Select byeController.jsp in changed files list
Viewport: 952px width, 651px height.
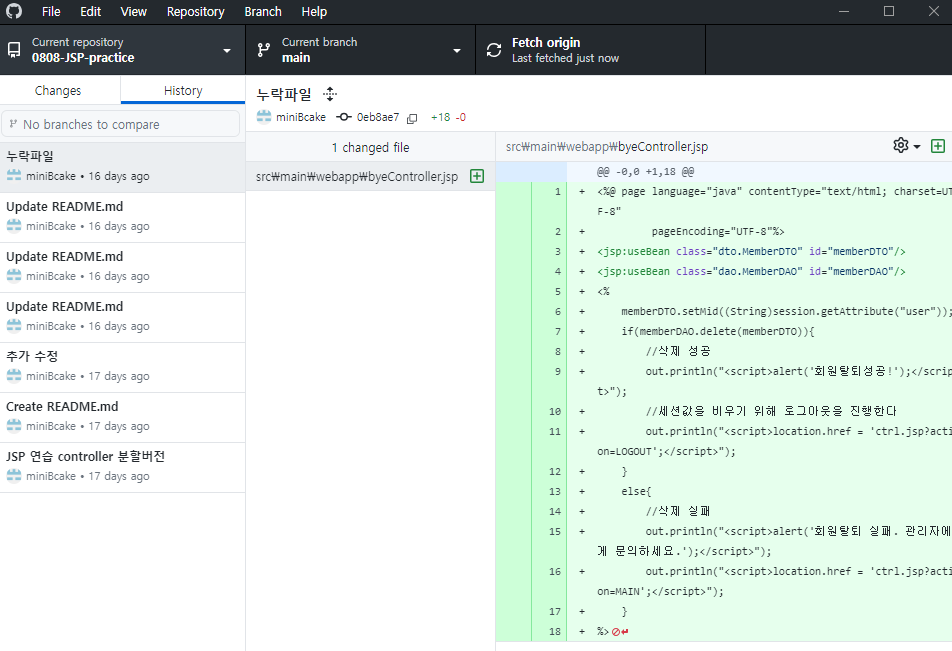point(370,177)
